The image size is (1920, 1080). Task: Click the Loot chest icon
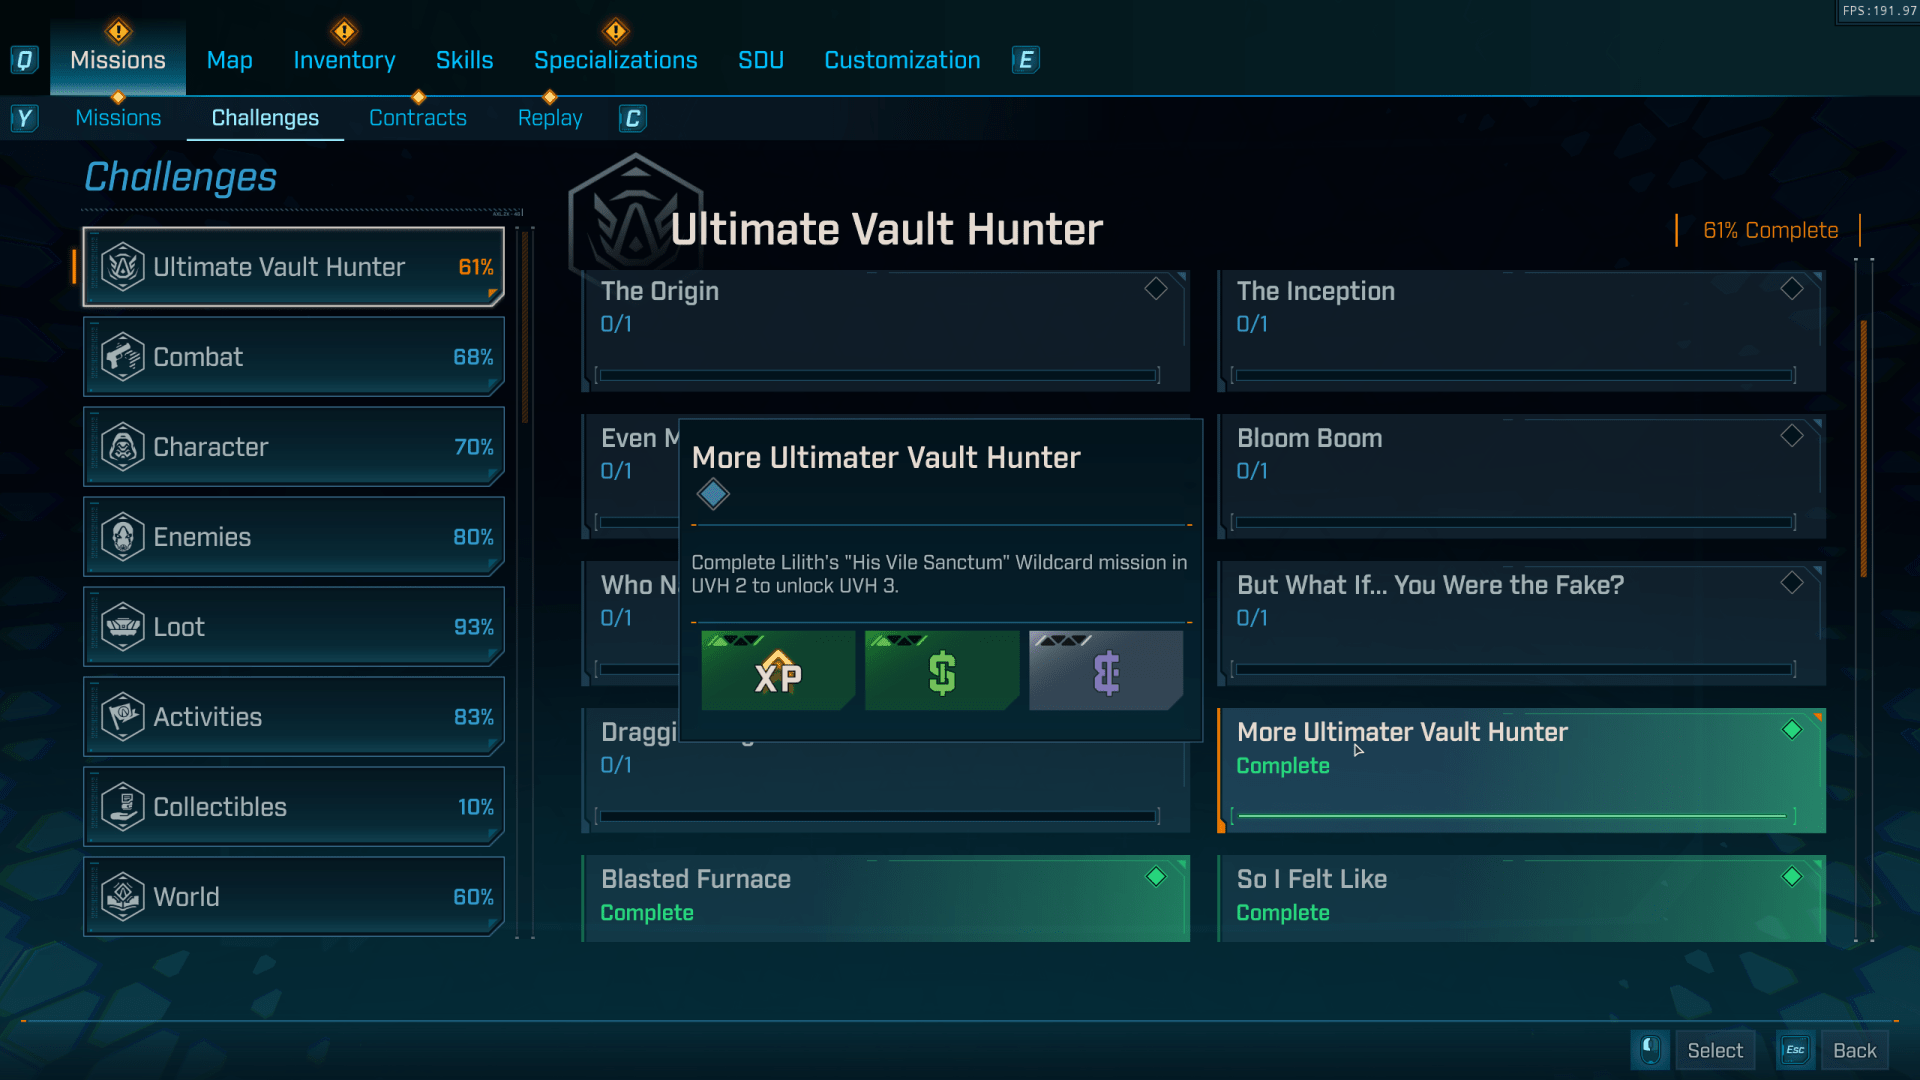click(x=122, y=627)
